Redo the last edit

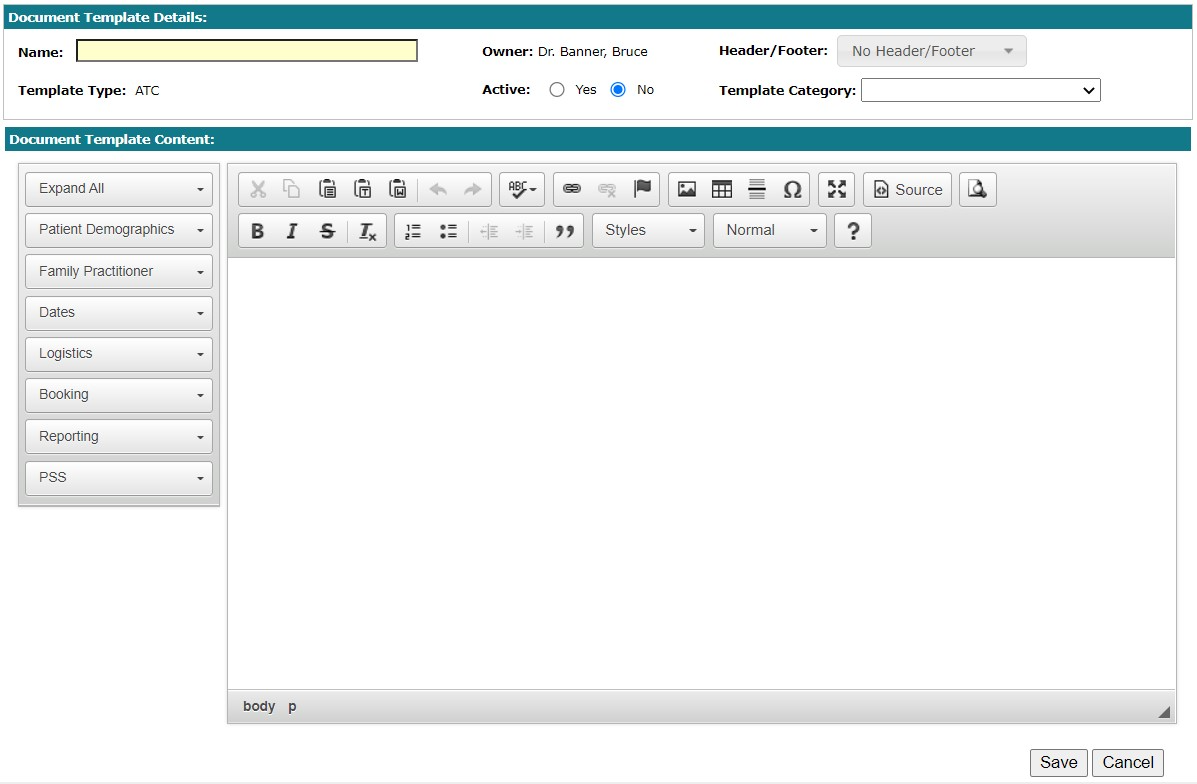pos(473,189)
